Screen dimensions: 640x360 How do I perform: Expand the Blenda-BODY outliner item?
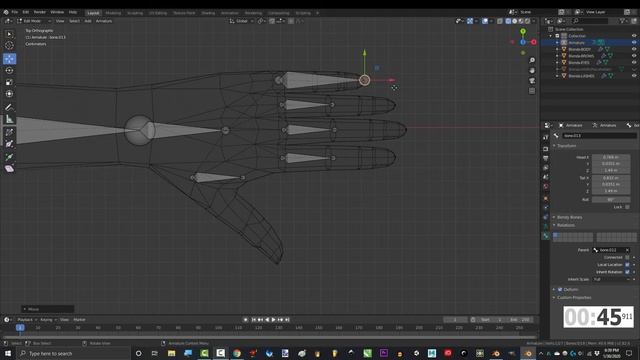[557, 49]
